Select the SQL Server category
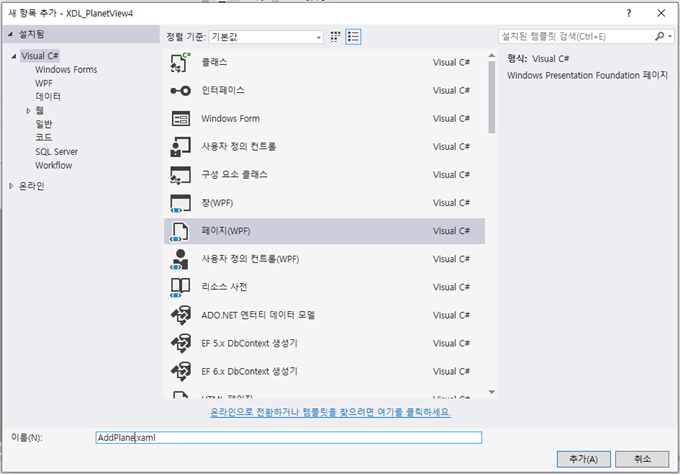This screenshot has height=474, width=680. tap(56, 152)
